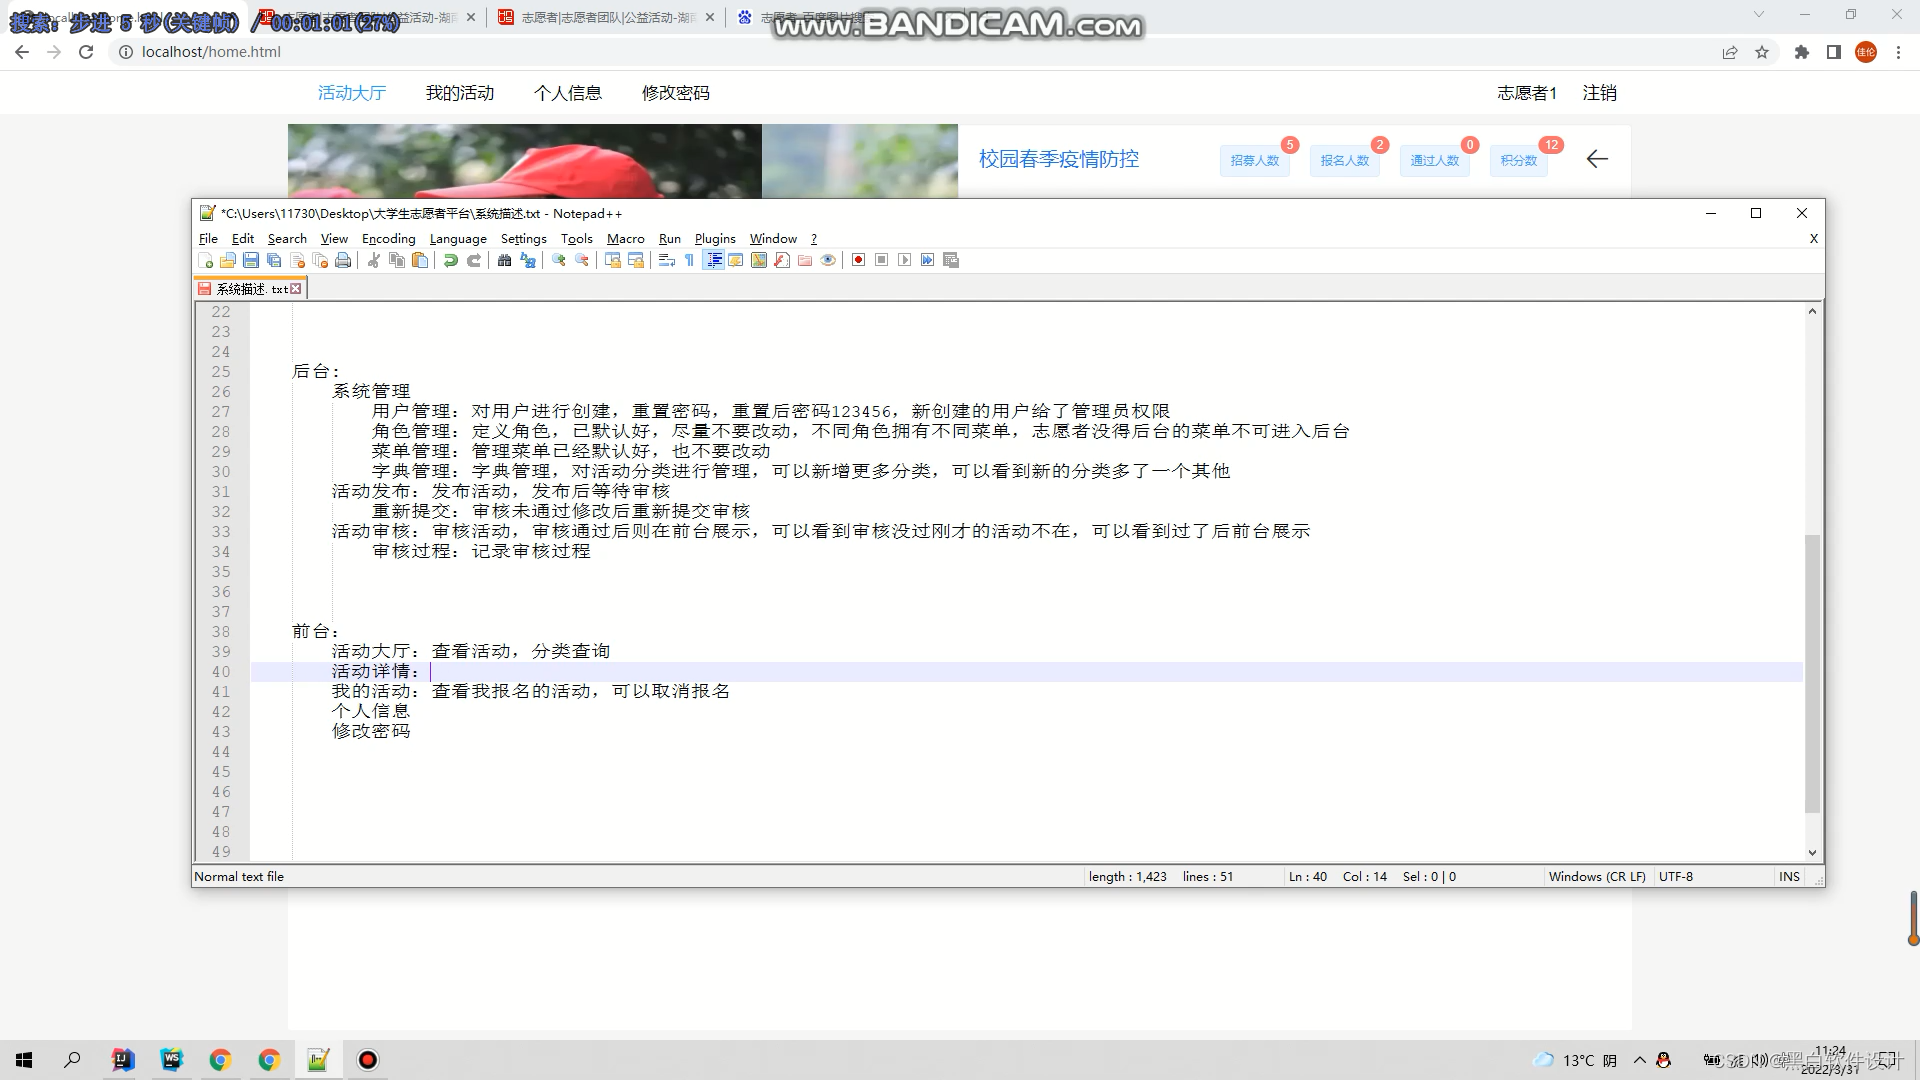
Task: Open the Language menu
Action: 458,239
